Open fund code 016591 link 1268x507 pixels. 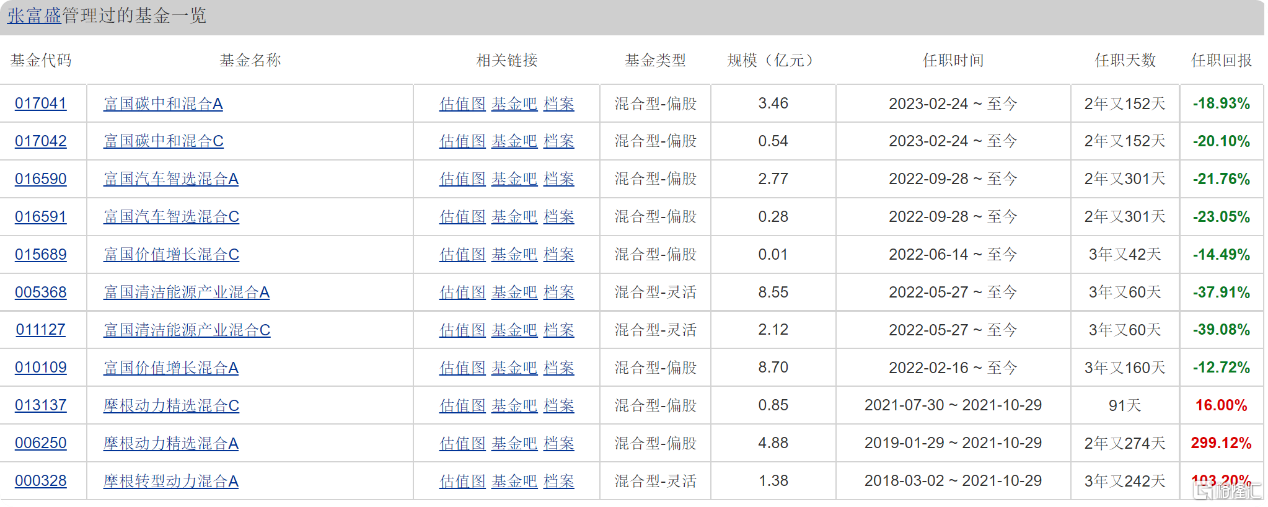[41, 217]
